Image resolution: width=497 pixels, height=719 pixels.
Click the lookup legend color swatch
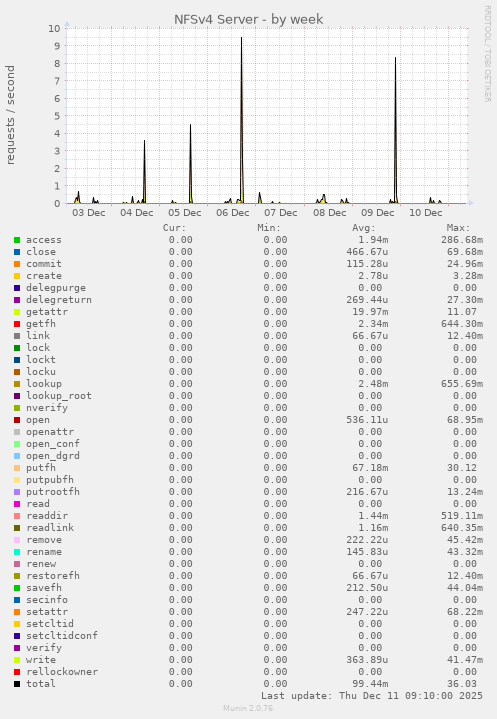[17, 384]
